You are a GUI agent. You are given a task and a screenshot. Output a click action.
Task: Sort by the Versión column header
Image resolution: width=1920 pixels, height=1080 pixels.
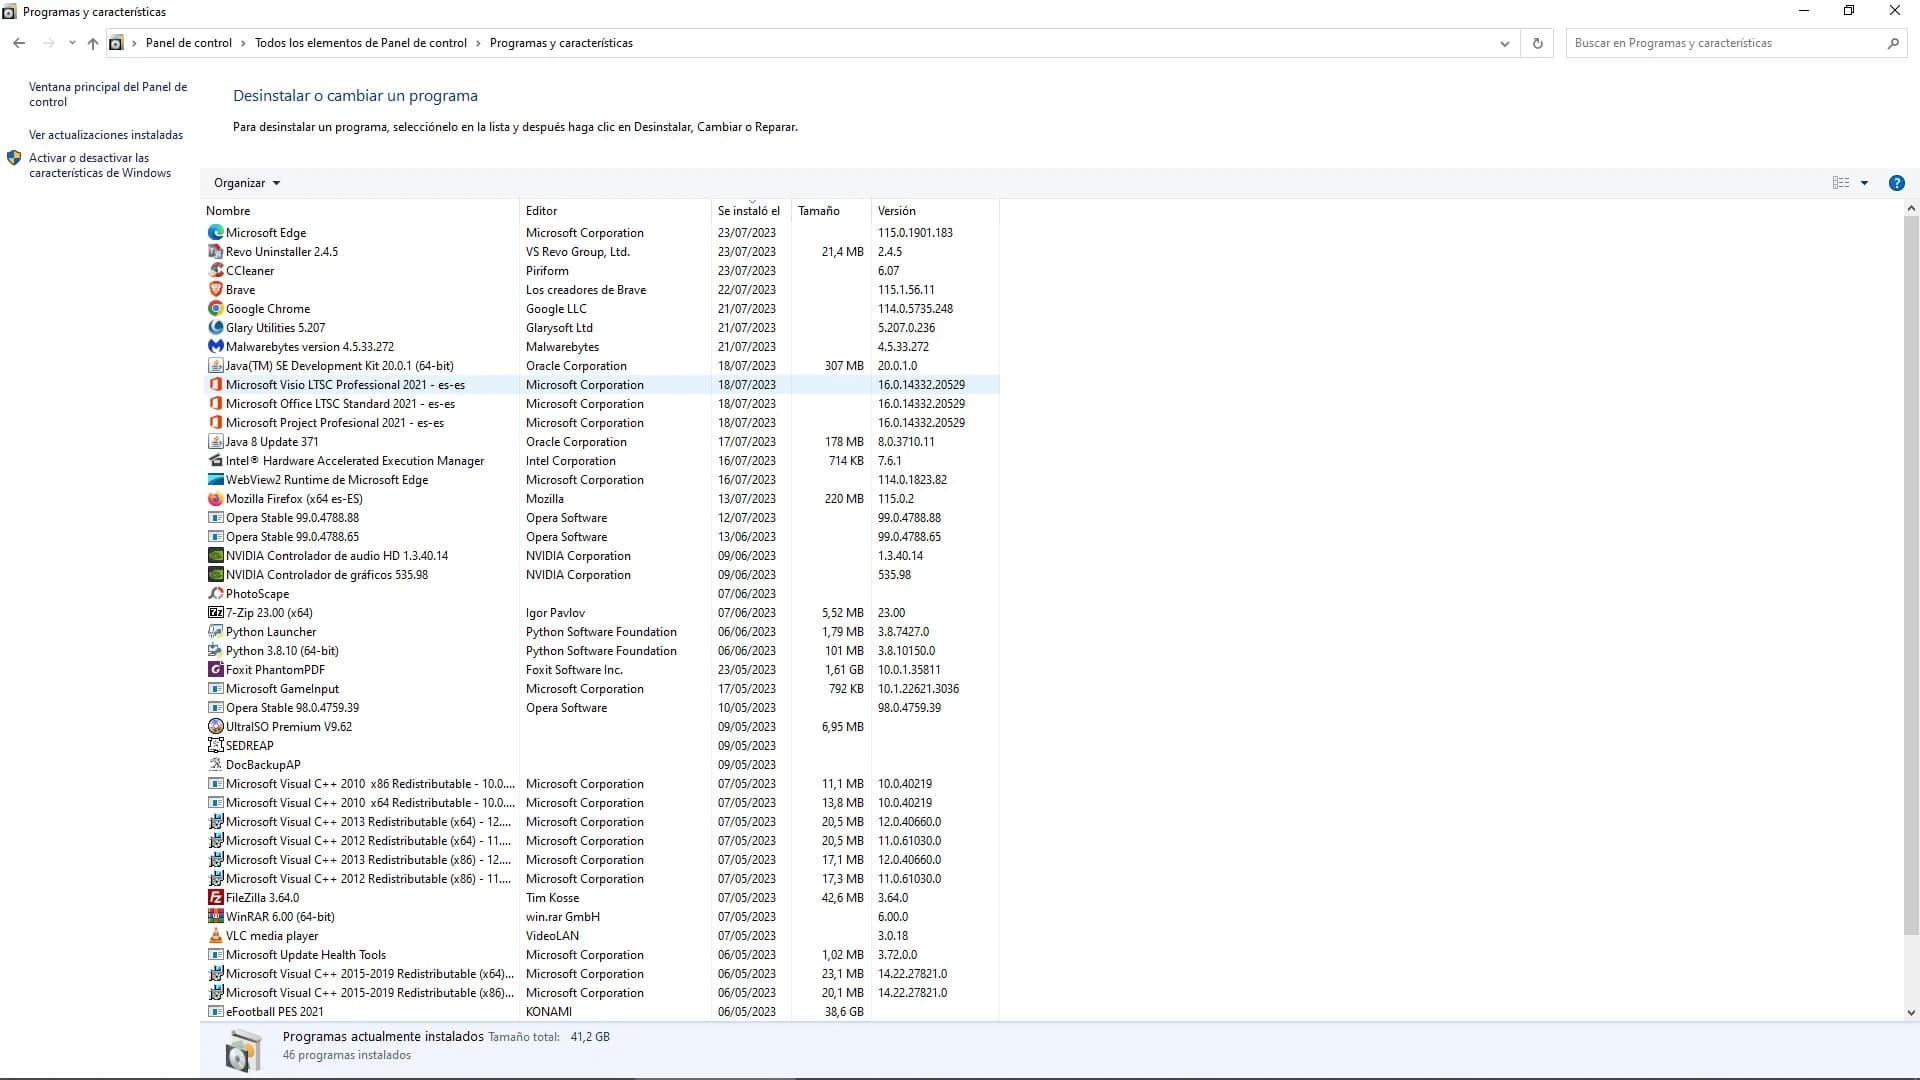pos(935,211)
